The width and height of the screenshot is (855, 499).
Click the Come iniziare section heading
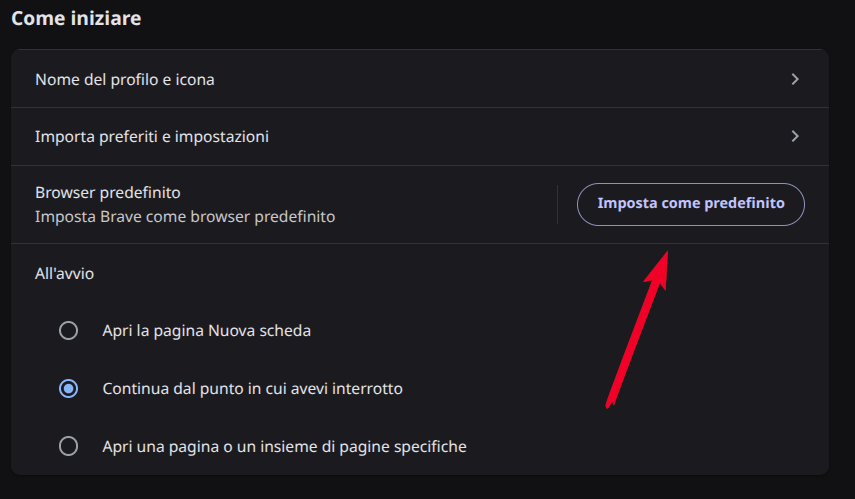coord(76,18)
